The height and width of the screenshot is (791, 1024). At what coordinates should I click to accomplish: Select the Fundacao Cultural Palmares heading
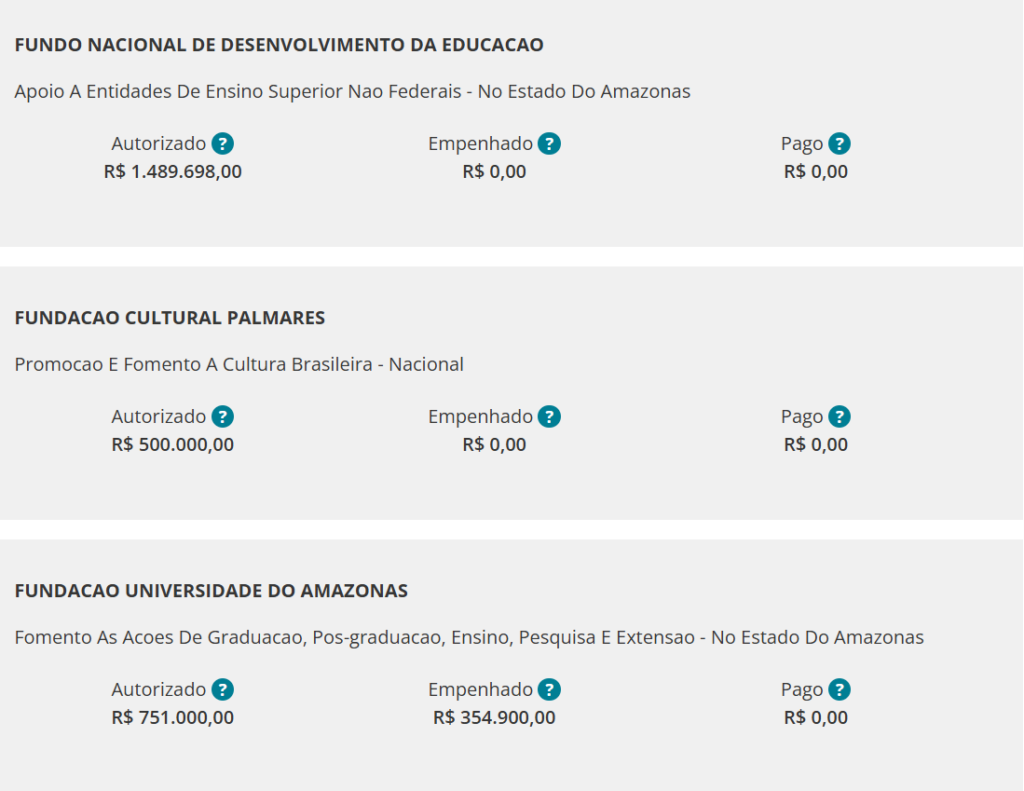click(x=170, y=318)
